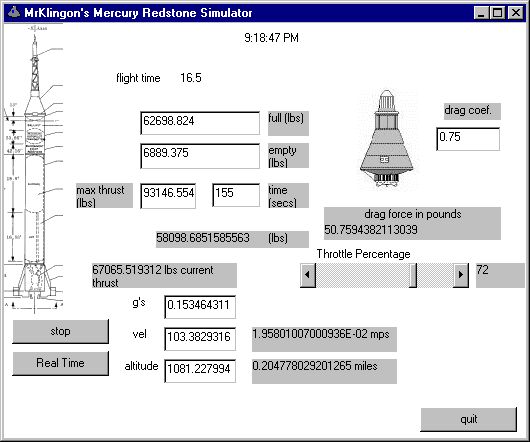Click the empty (lbs) label
The width and height of the screenshot is (530, 442).
tap(288, 156)
